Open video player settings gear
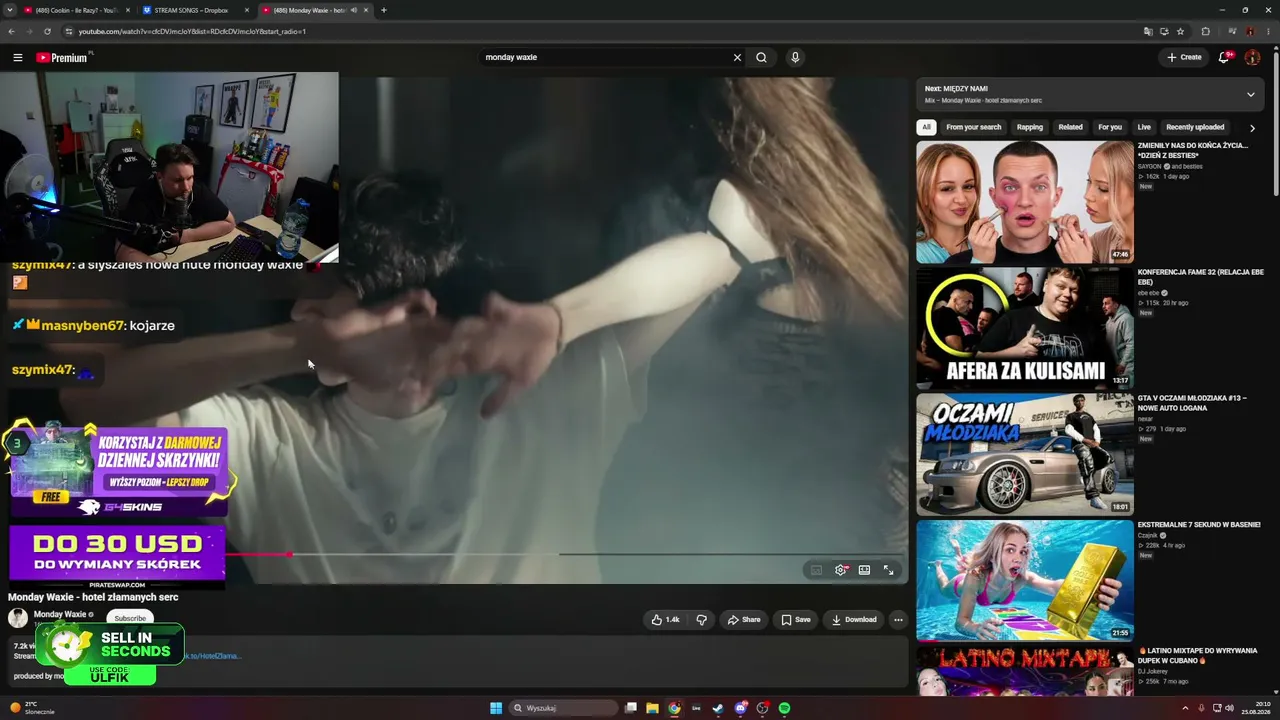The height and width of the screenshot is (720, 1280). pyautogui.click(x=841, y=570)
